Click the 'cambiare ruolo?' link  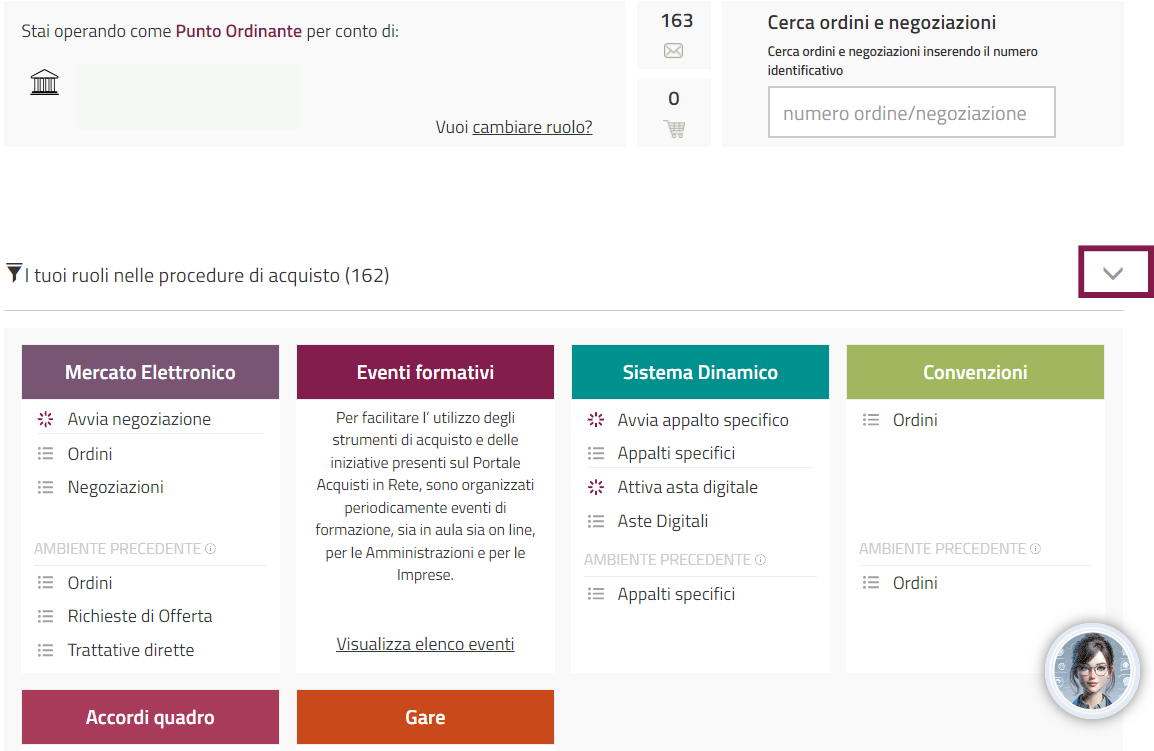(x=532, y=127)
